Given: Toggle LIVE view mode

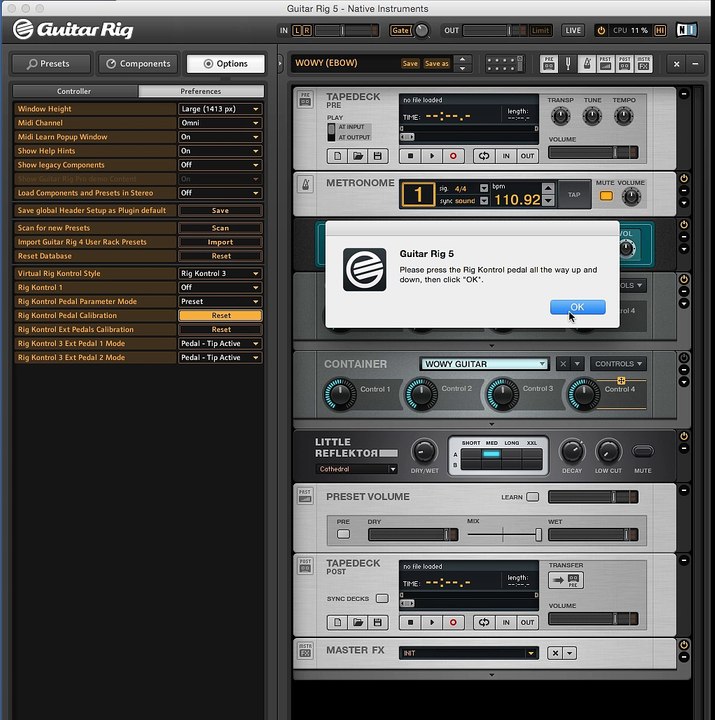Looking at the screenshot, I should [x=573, y=30].
